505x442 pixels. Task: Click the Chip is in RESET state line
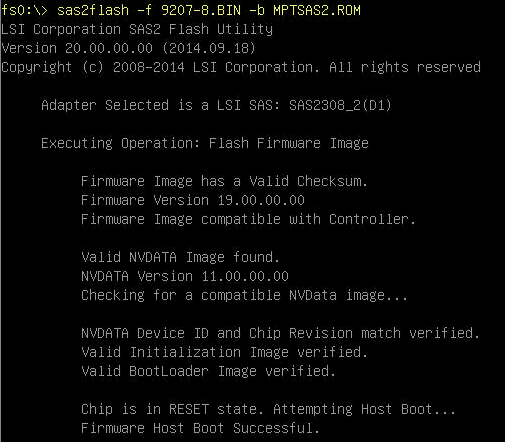click(x=268, y=409)
